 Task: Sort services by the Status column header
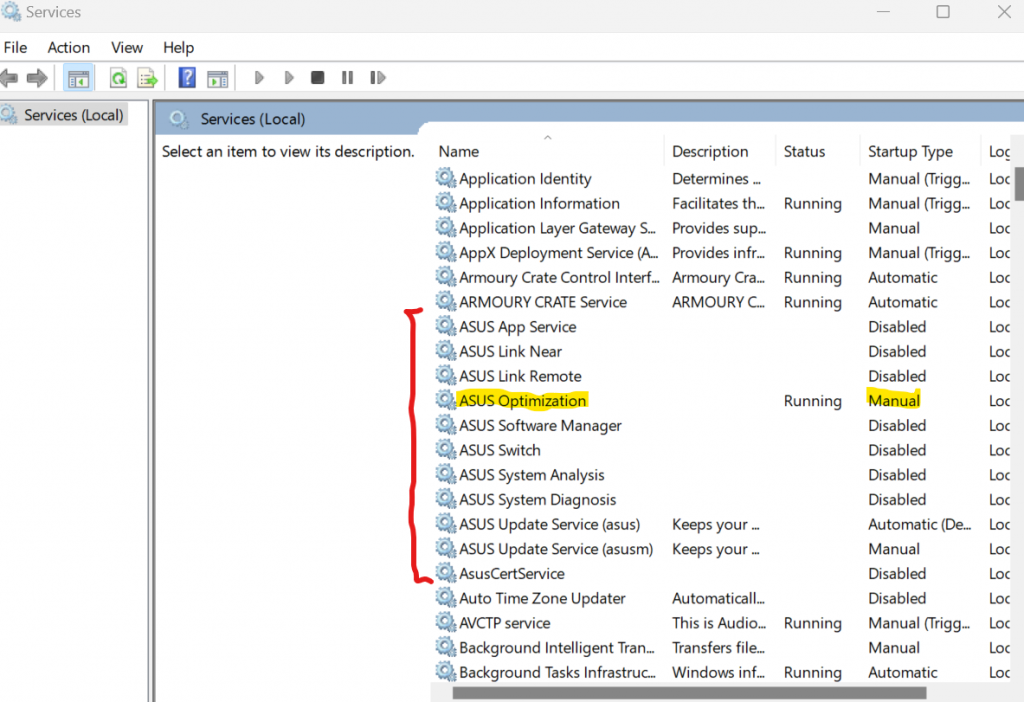804,152
